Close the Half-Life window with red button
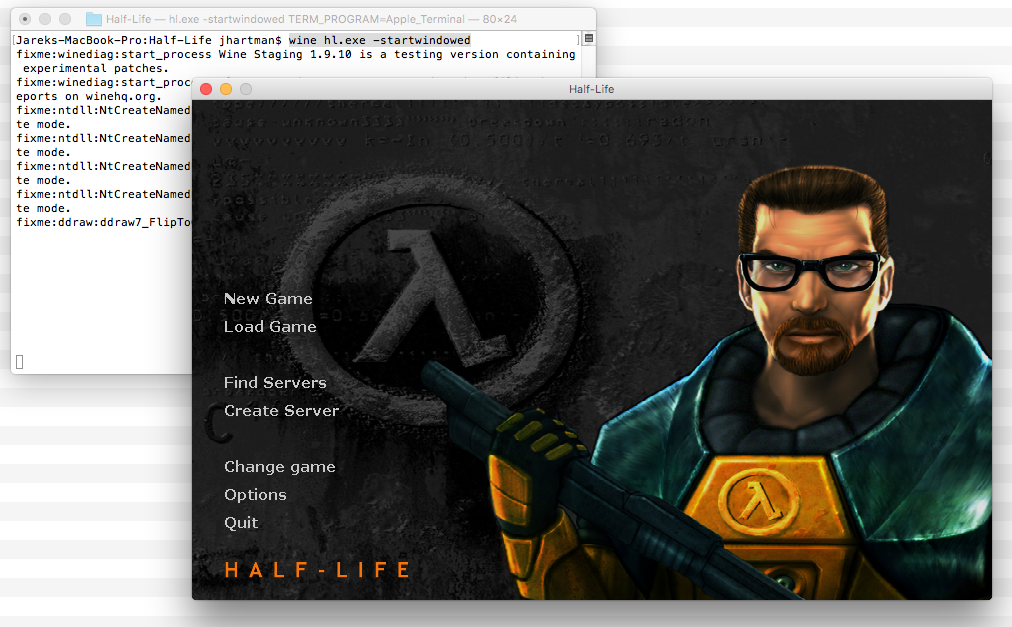Screen dimensions: 1012x627 coord(207,89)
